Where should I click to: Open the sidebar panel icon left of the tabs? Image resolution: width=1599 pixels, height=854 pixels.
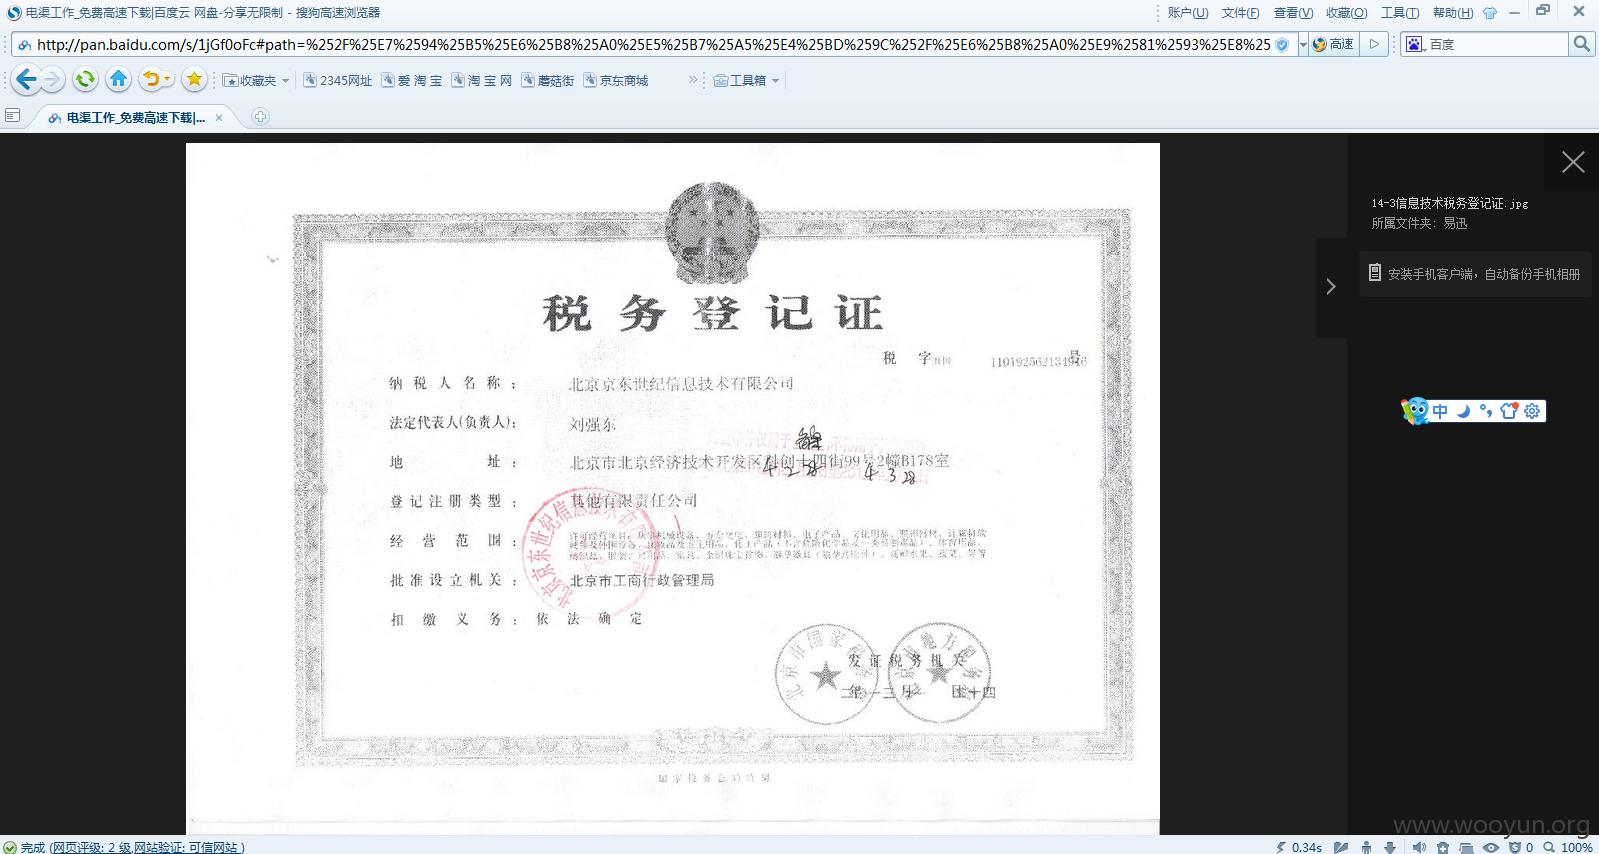tap(13, 116)
